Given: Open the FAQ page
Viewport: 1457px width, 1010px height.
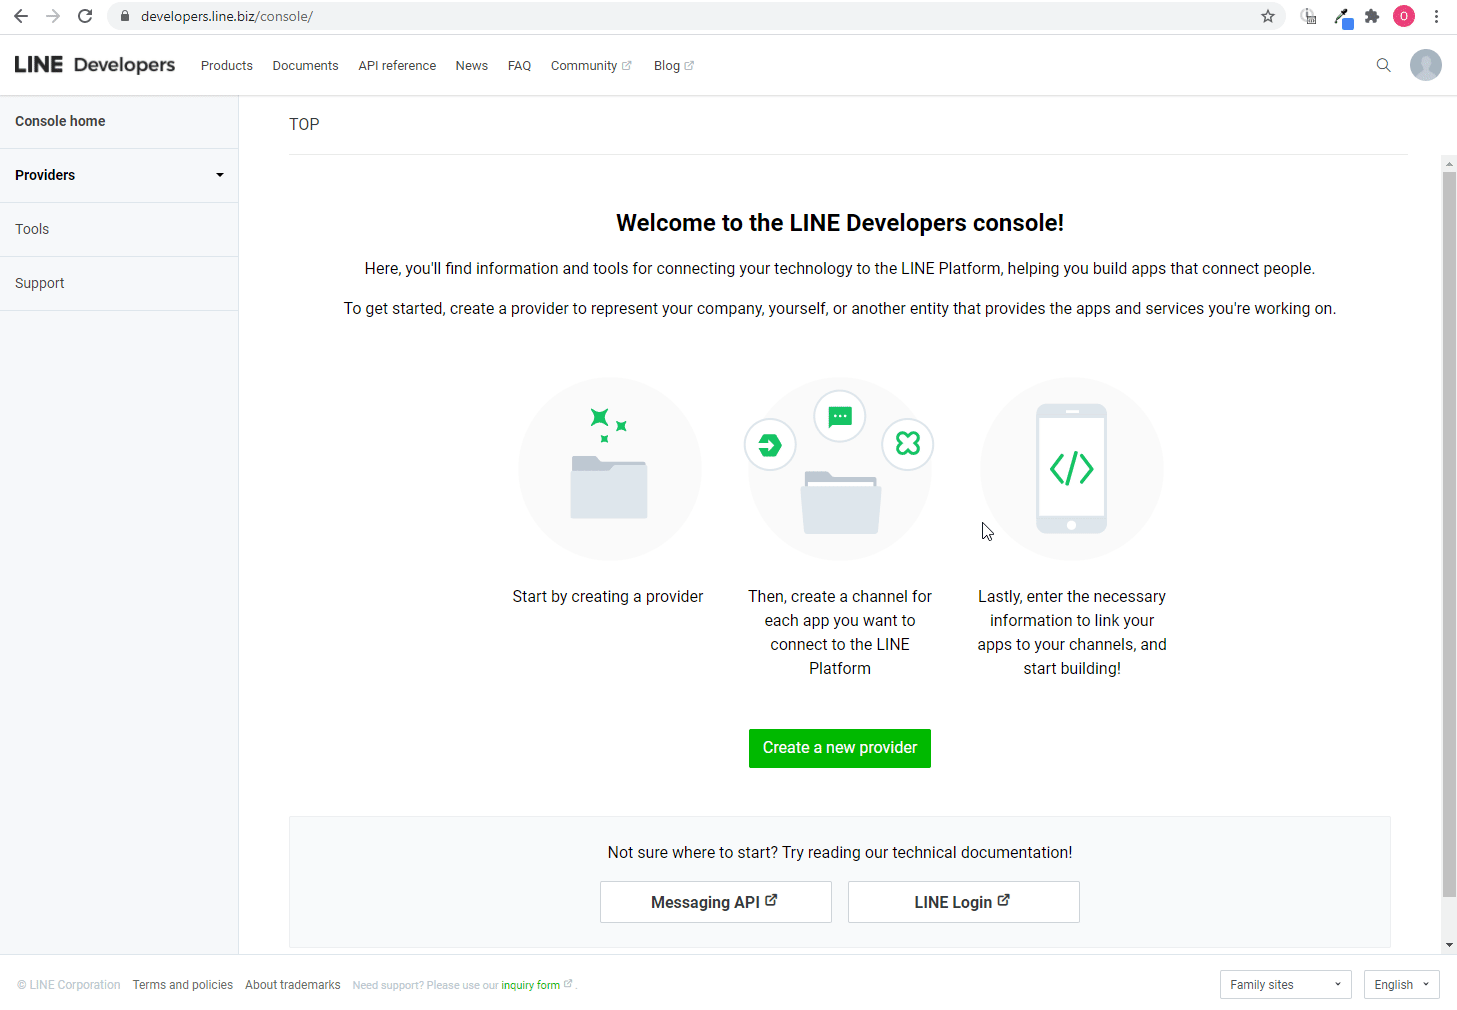Looking at the screenshot, I should (519, 66).
